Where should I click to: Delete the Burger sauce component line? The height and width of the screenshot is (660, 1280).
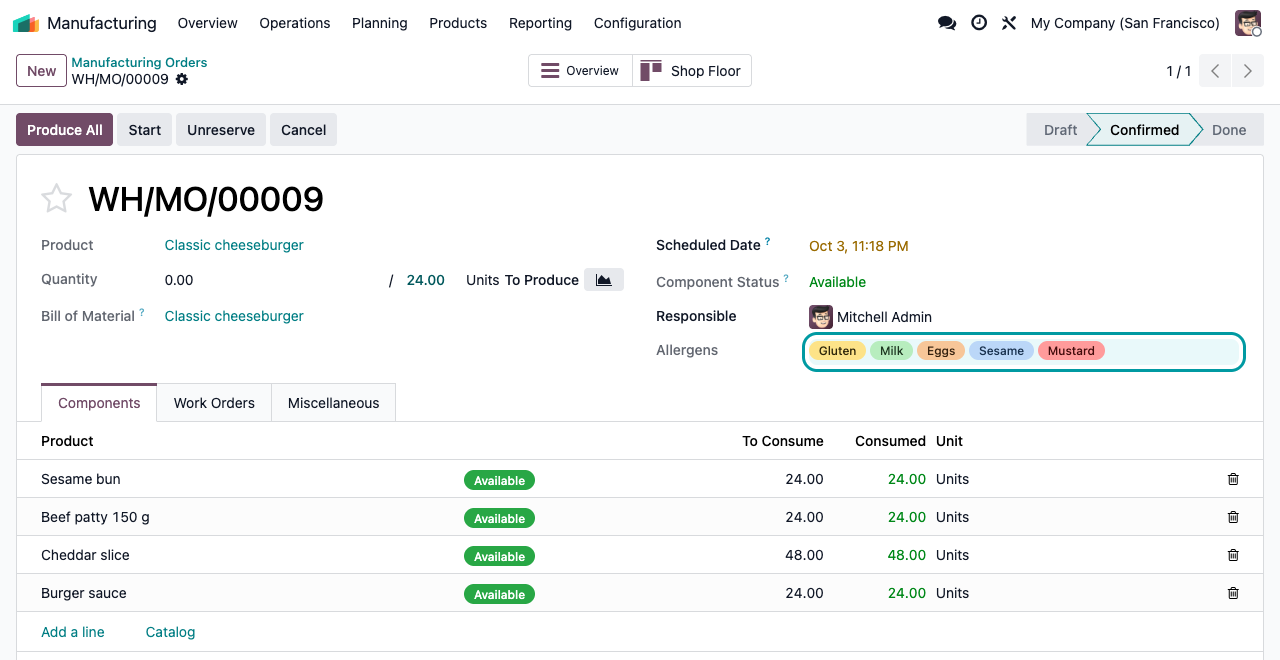coord(1233,593)
